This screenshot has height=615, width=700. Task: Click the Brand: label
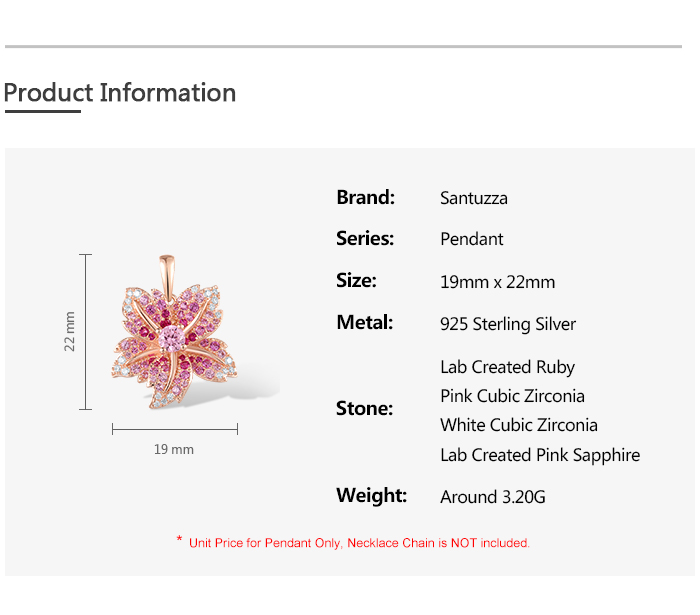pos(366,197)
